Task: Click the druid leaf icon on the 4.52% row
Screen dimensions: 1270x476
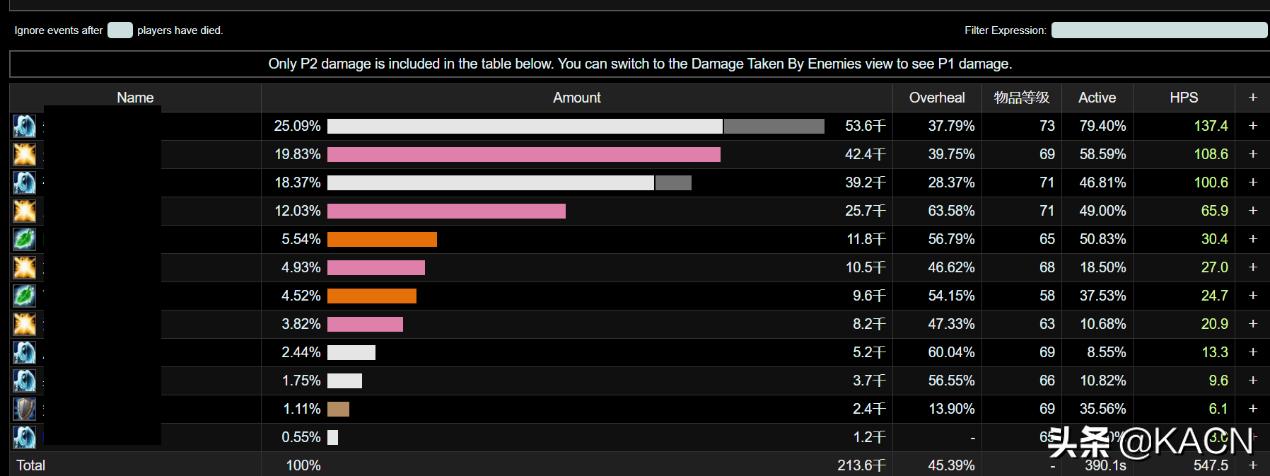Action: [24, 296]
